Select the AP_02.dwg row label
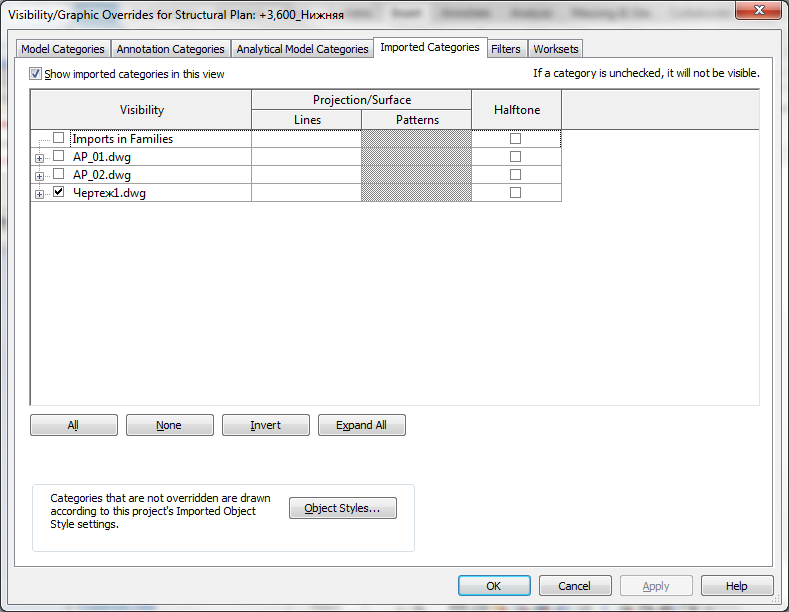Image resolution: width=789 pixels, height=612 pixels. pos(102,175)
